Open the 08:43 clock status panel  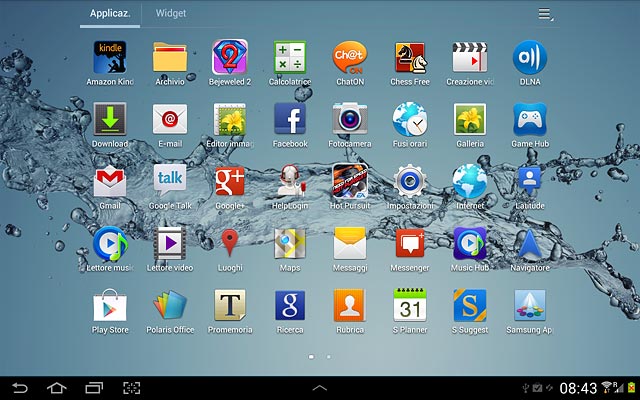[x=578, y=388]
